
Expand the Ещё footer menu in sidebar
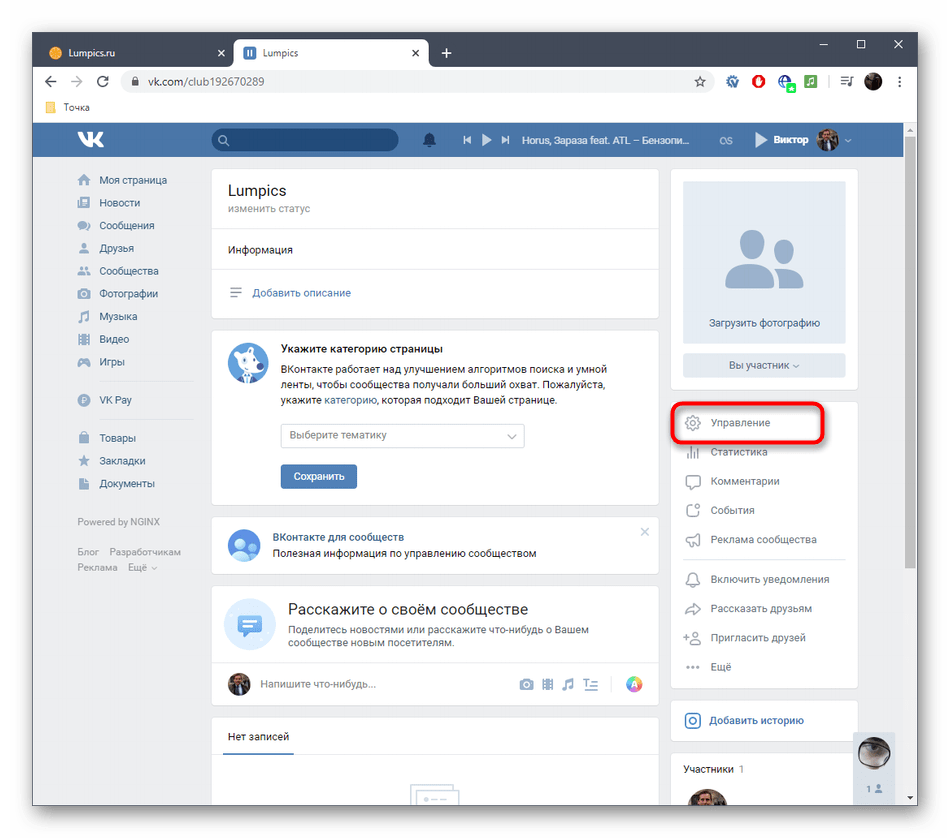pos(142,568)
